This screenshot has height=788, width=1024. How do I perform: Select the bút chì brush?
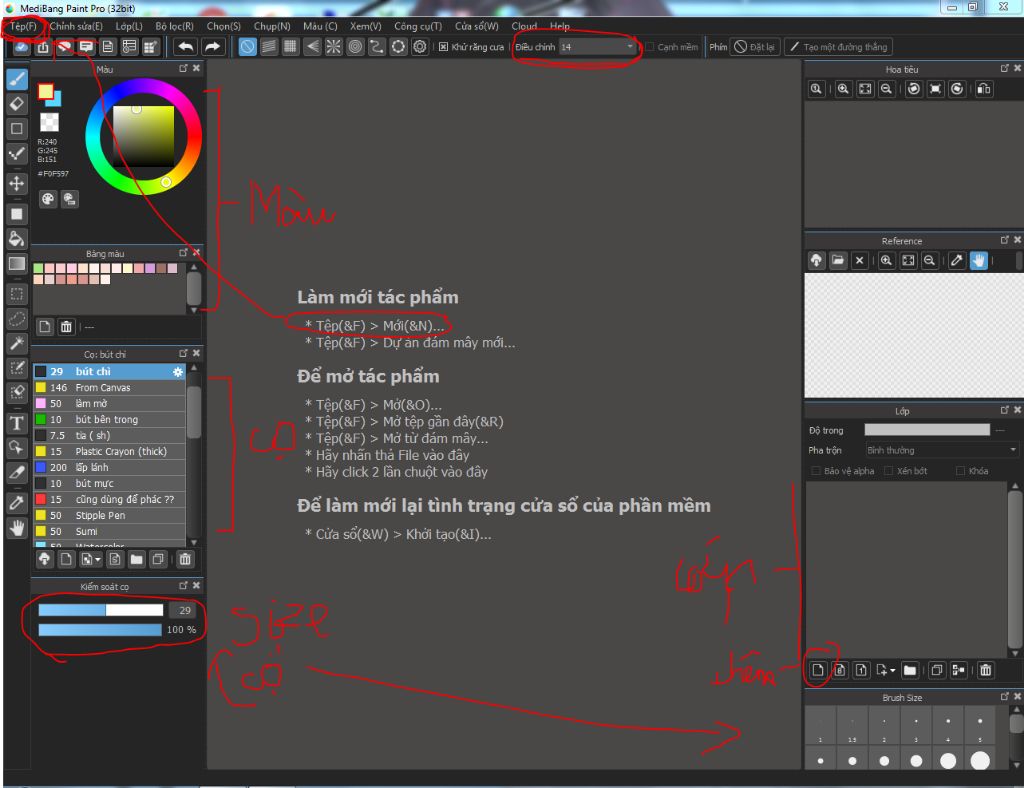pyautogui.click(x=109, y=371)
